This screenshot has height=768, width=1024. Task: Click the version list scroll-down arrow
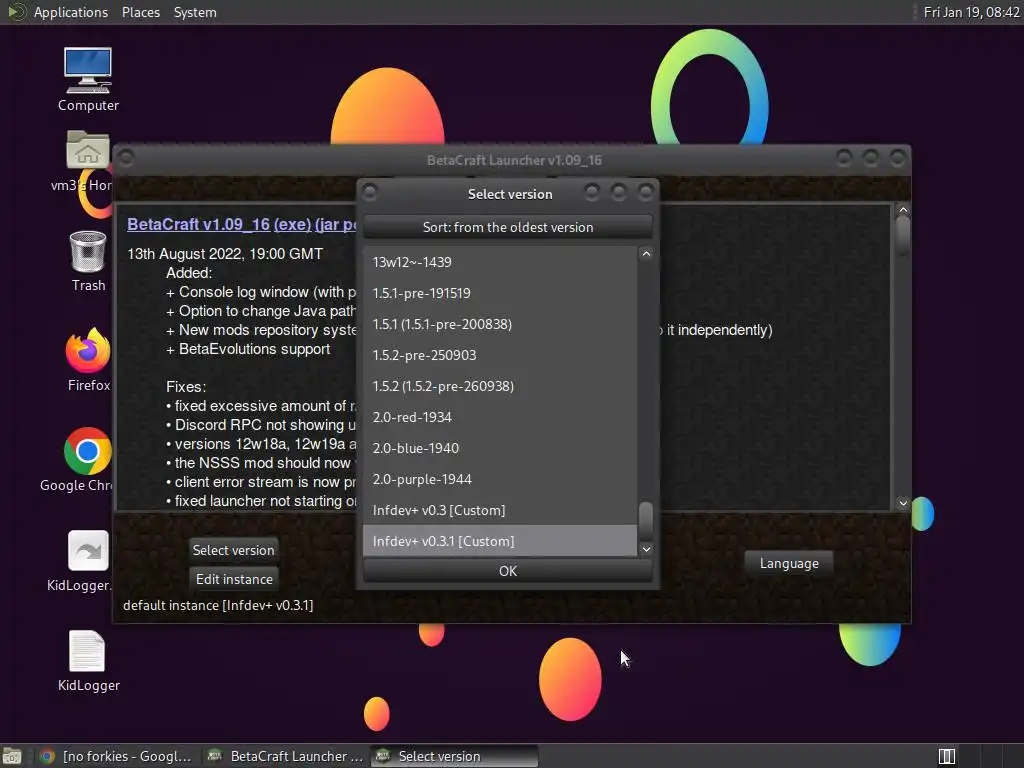point(646,549)
